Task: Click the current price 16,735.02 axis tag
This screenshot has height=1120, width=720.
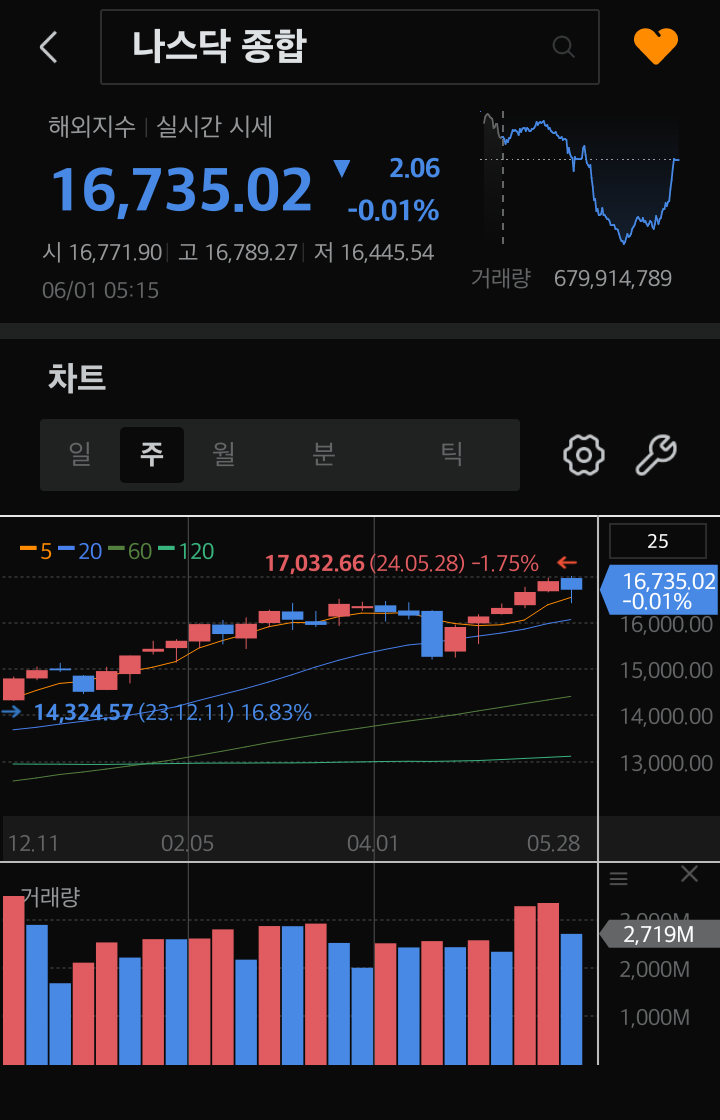Action: (x=659, y=591)
